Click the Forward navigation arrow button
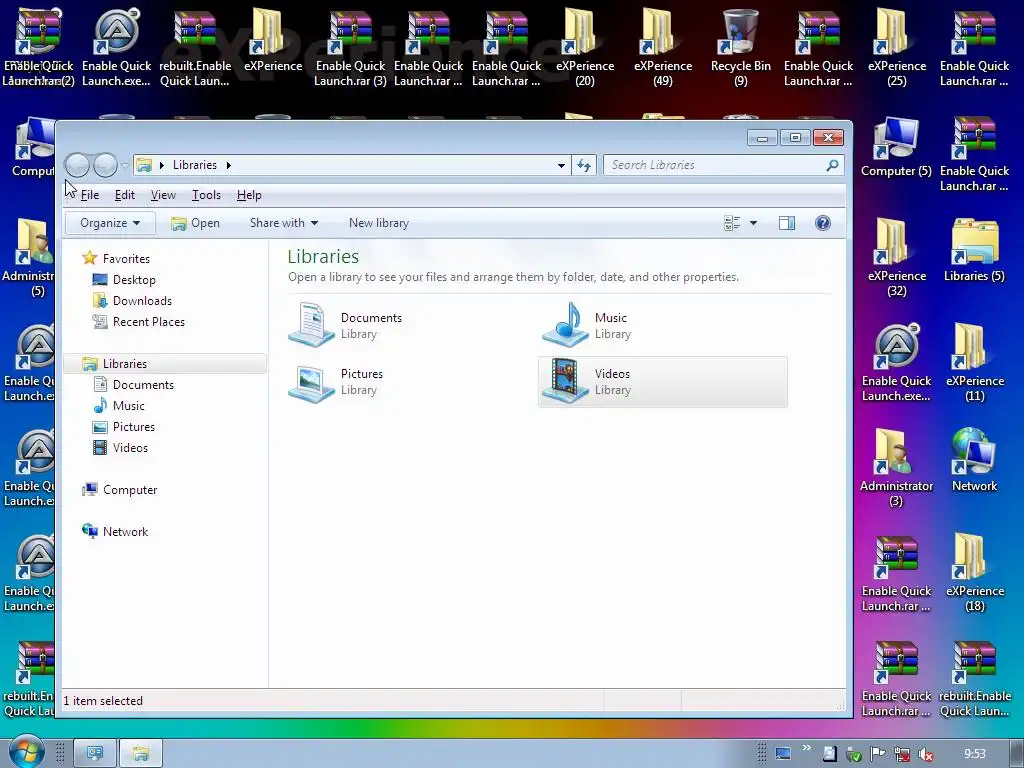Screen dimensions: 1024x768 click(x=105, y=165)
